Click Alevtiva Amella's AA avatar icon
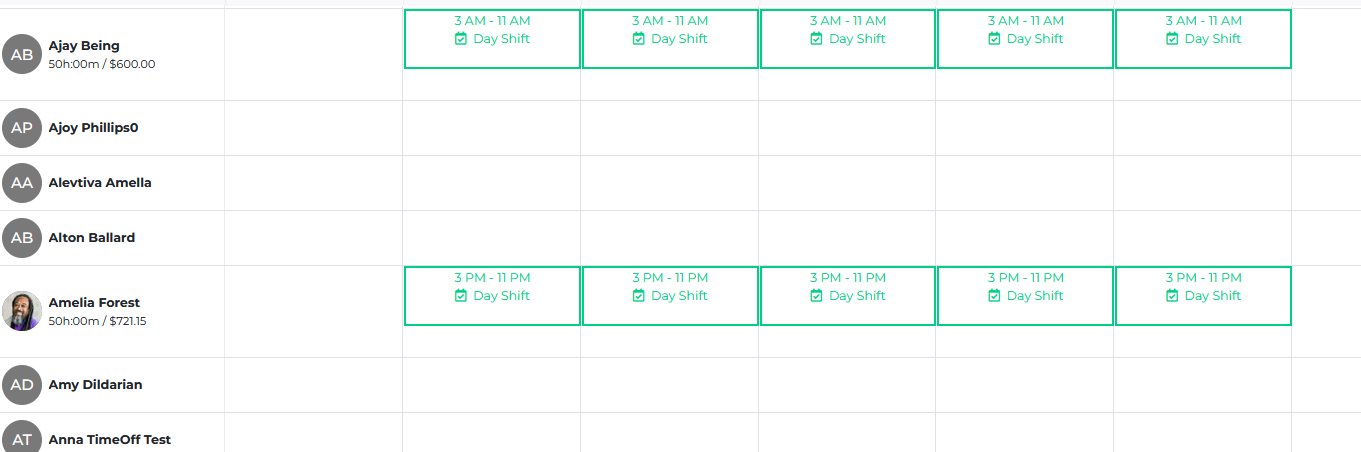 pos(22,183)
